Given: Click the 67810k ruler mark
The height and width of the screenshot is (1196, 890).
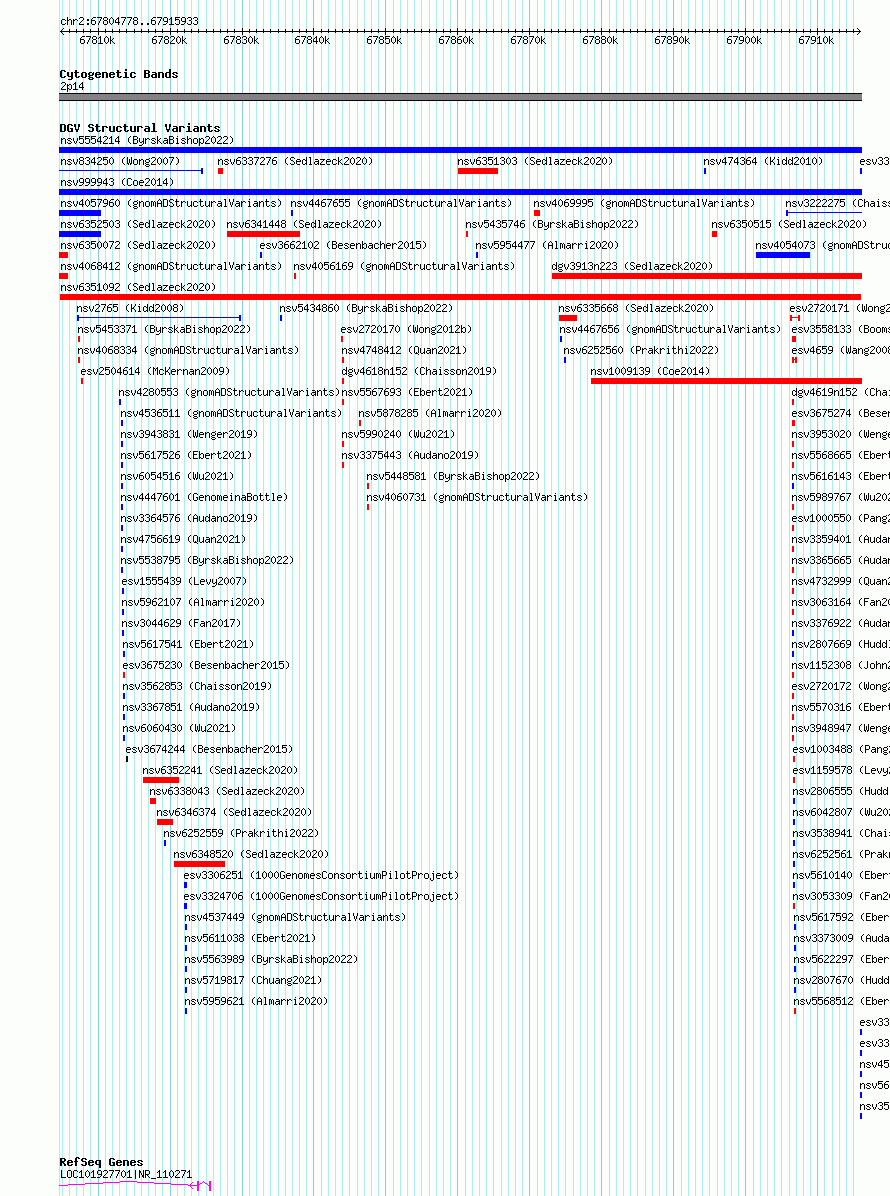Looking at the screenshot, I should tap(97, 40).
